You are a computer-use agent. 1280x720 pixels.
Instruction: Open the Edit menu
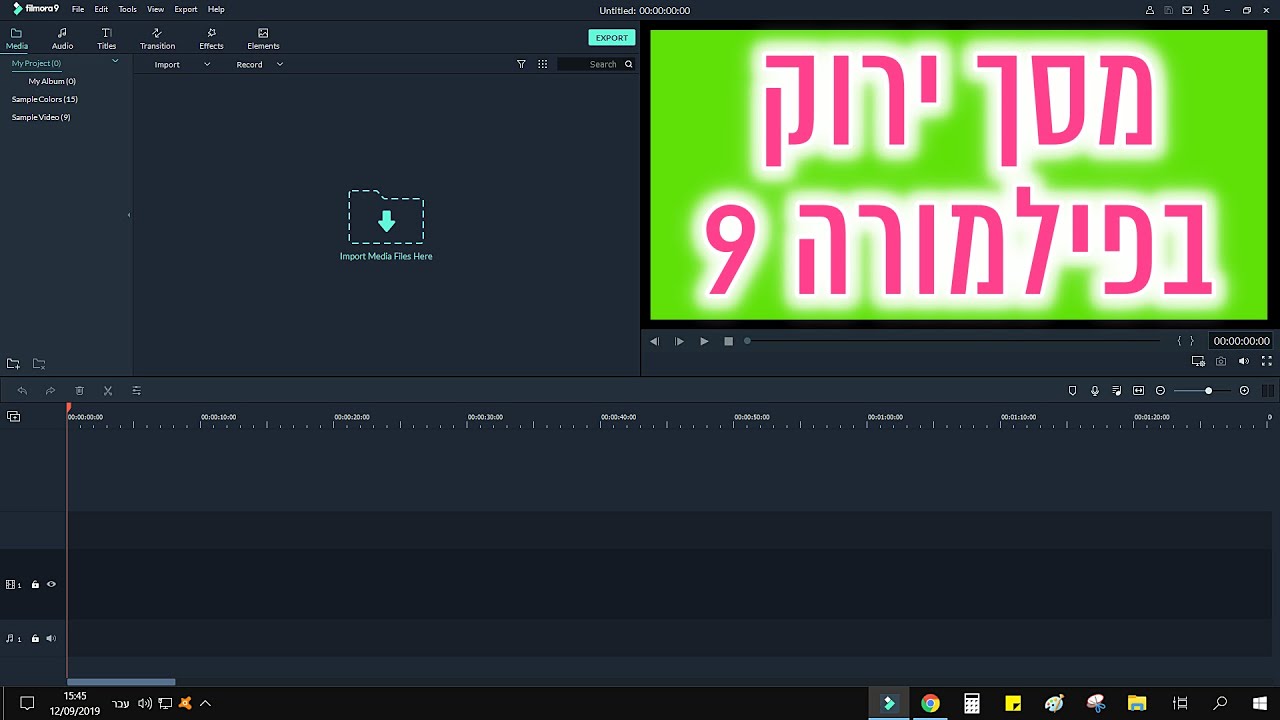click(101, 9)
